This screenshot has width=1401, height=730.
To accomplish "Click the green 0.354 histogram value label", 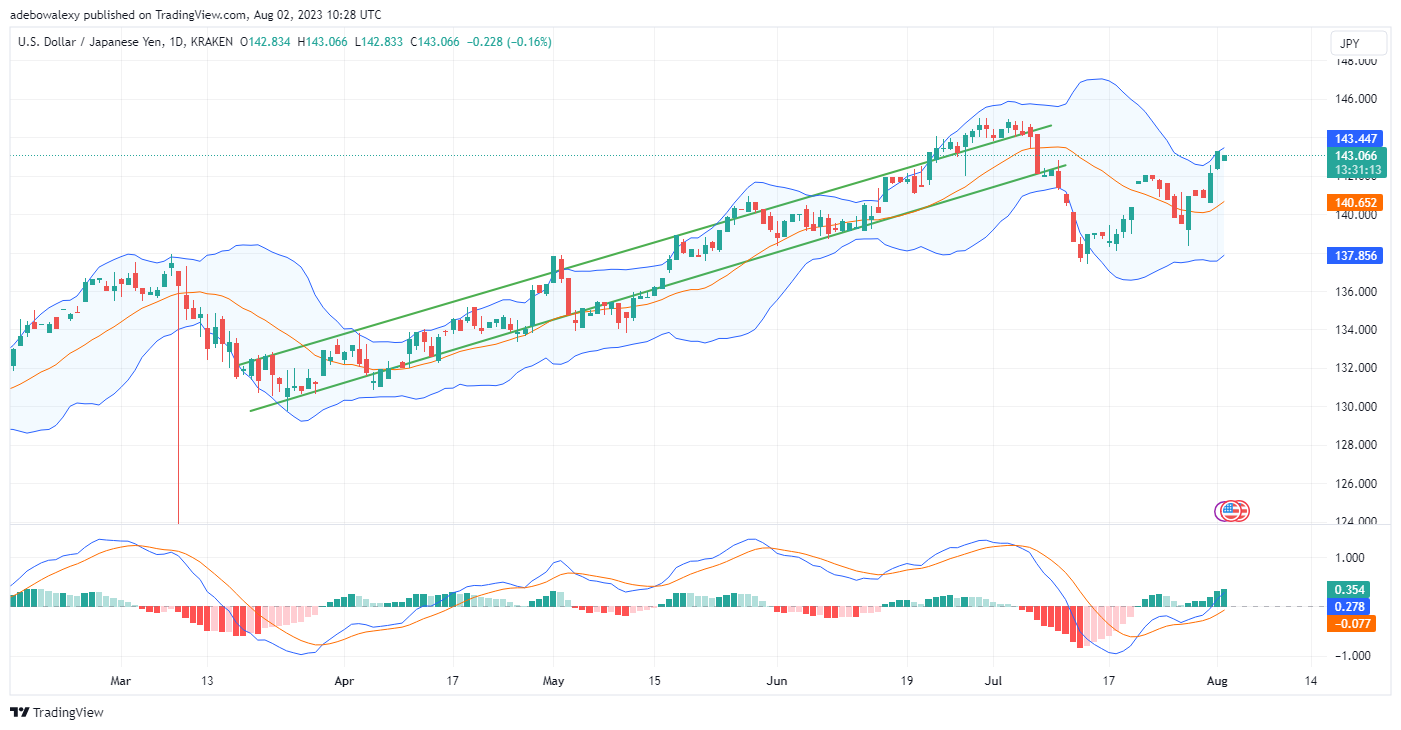I will 1350,589.
